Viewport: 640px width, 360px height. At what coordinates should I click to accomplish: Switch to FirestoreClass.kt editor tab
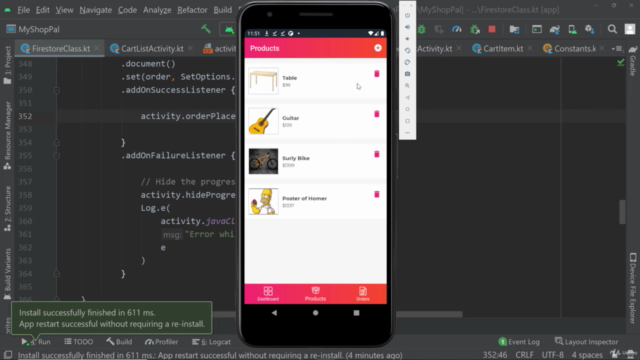click(60, 49)
